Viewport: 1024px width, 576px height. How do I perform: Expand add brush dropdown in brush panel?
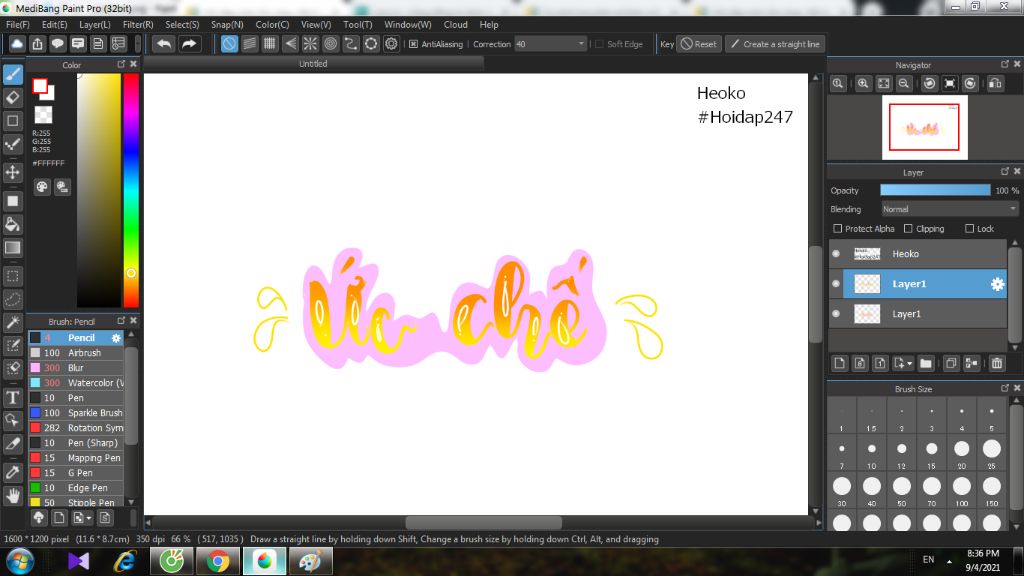89,518
